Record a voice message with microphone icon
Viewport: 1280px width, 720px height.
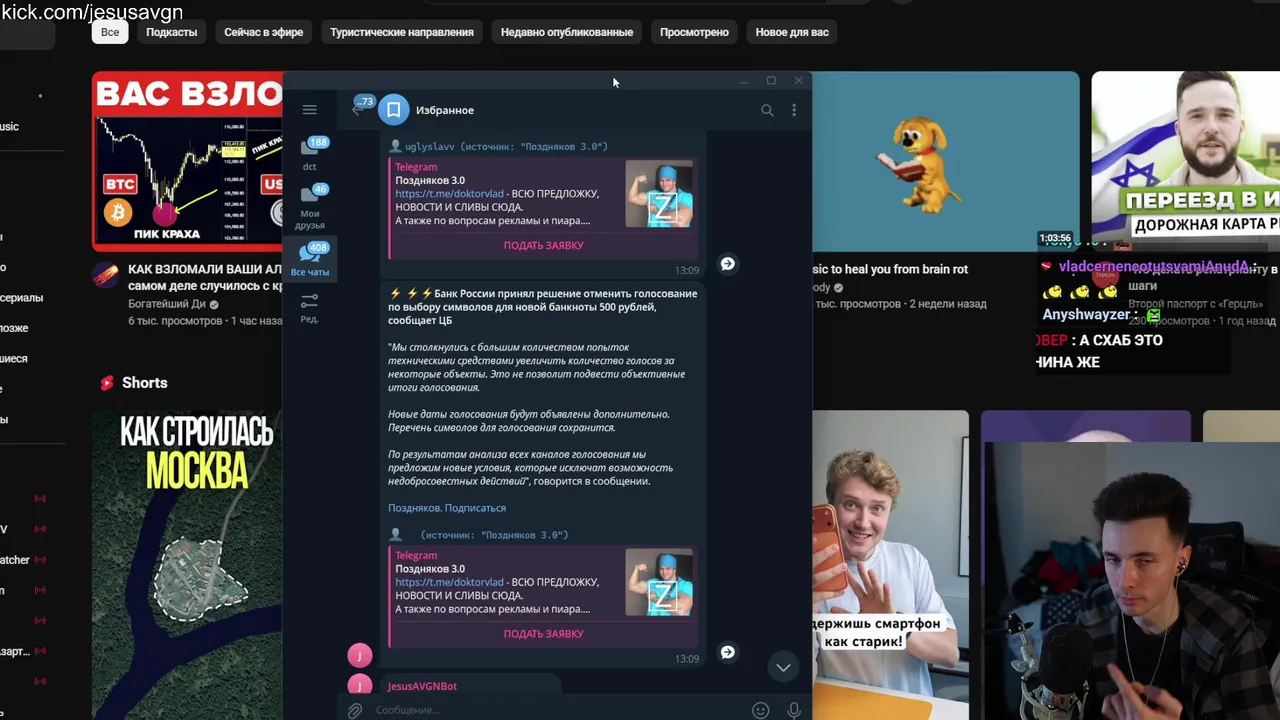794,710
